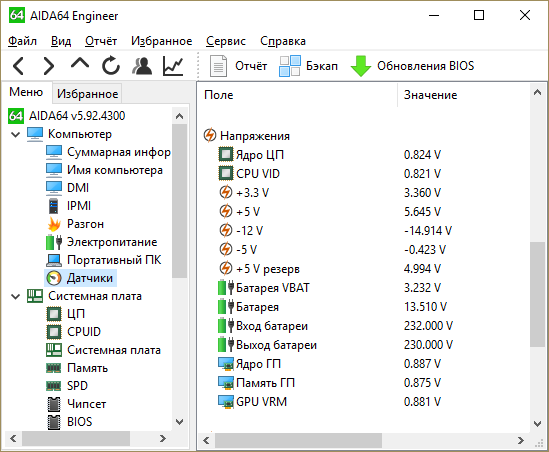Select the Электропитание tree item
The width and height of the screenshot is (549, 452).
point(102,242)
